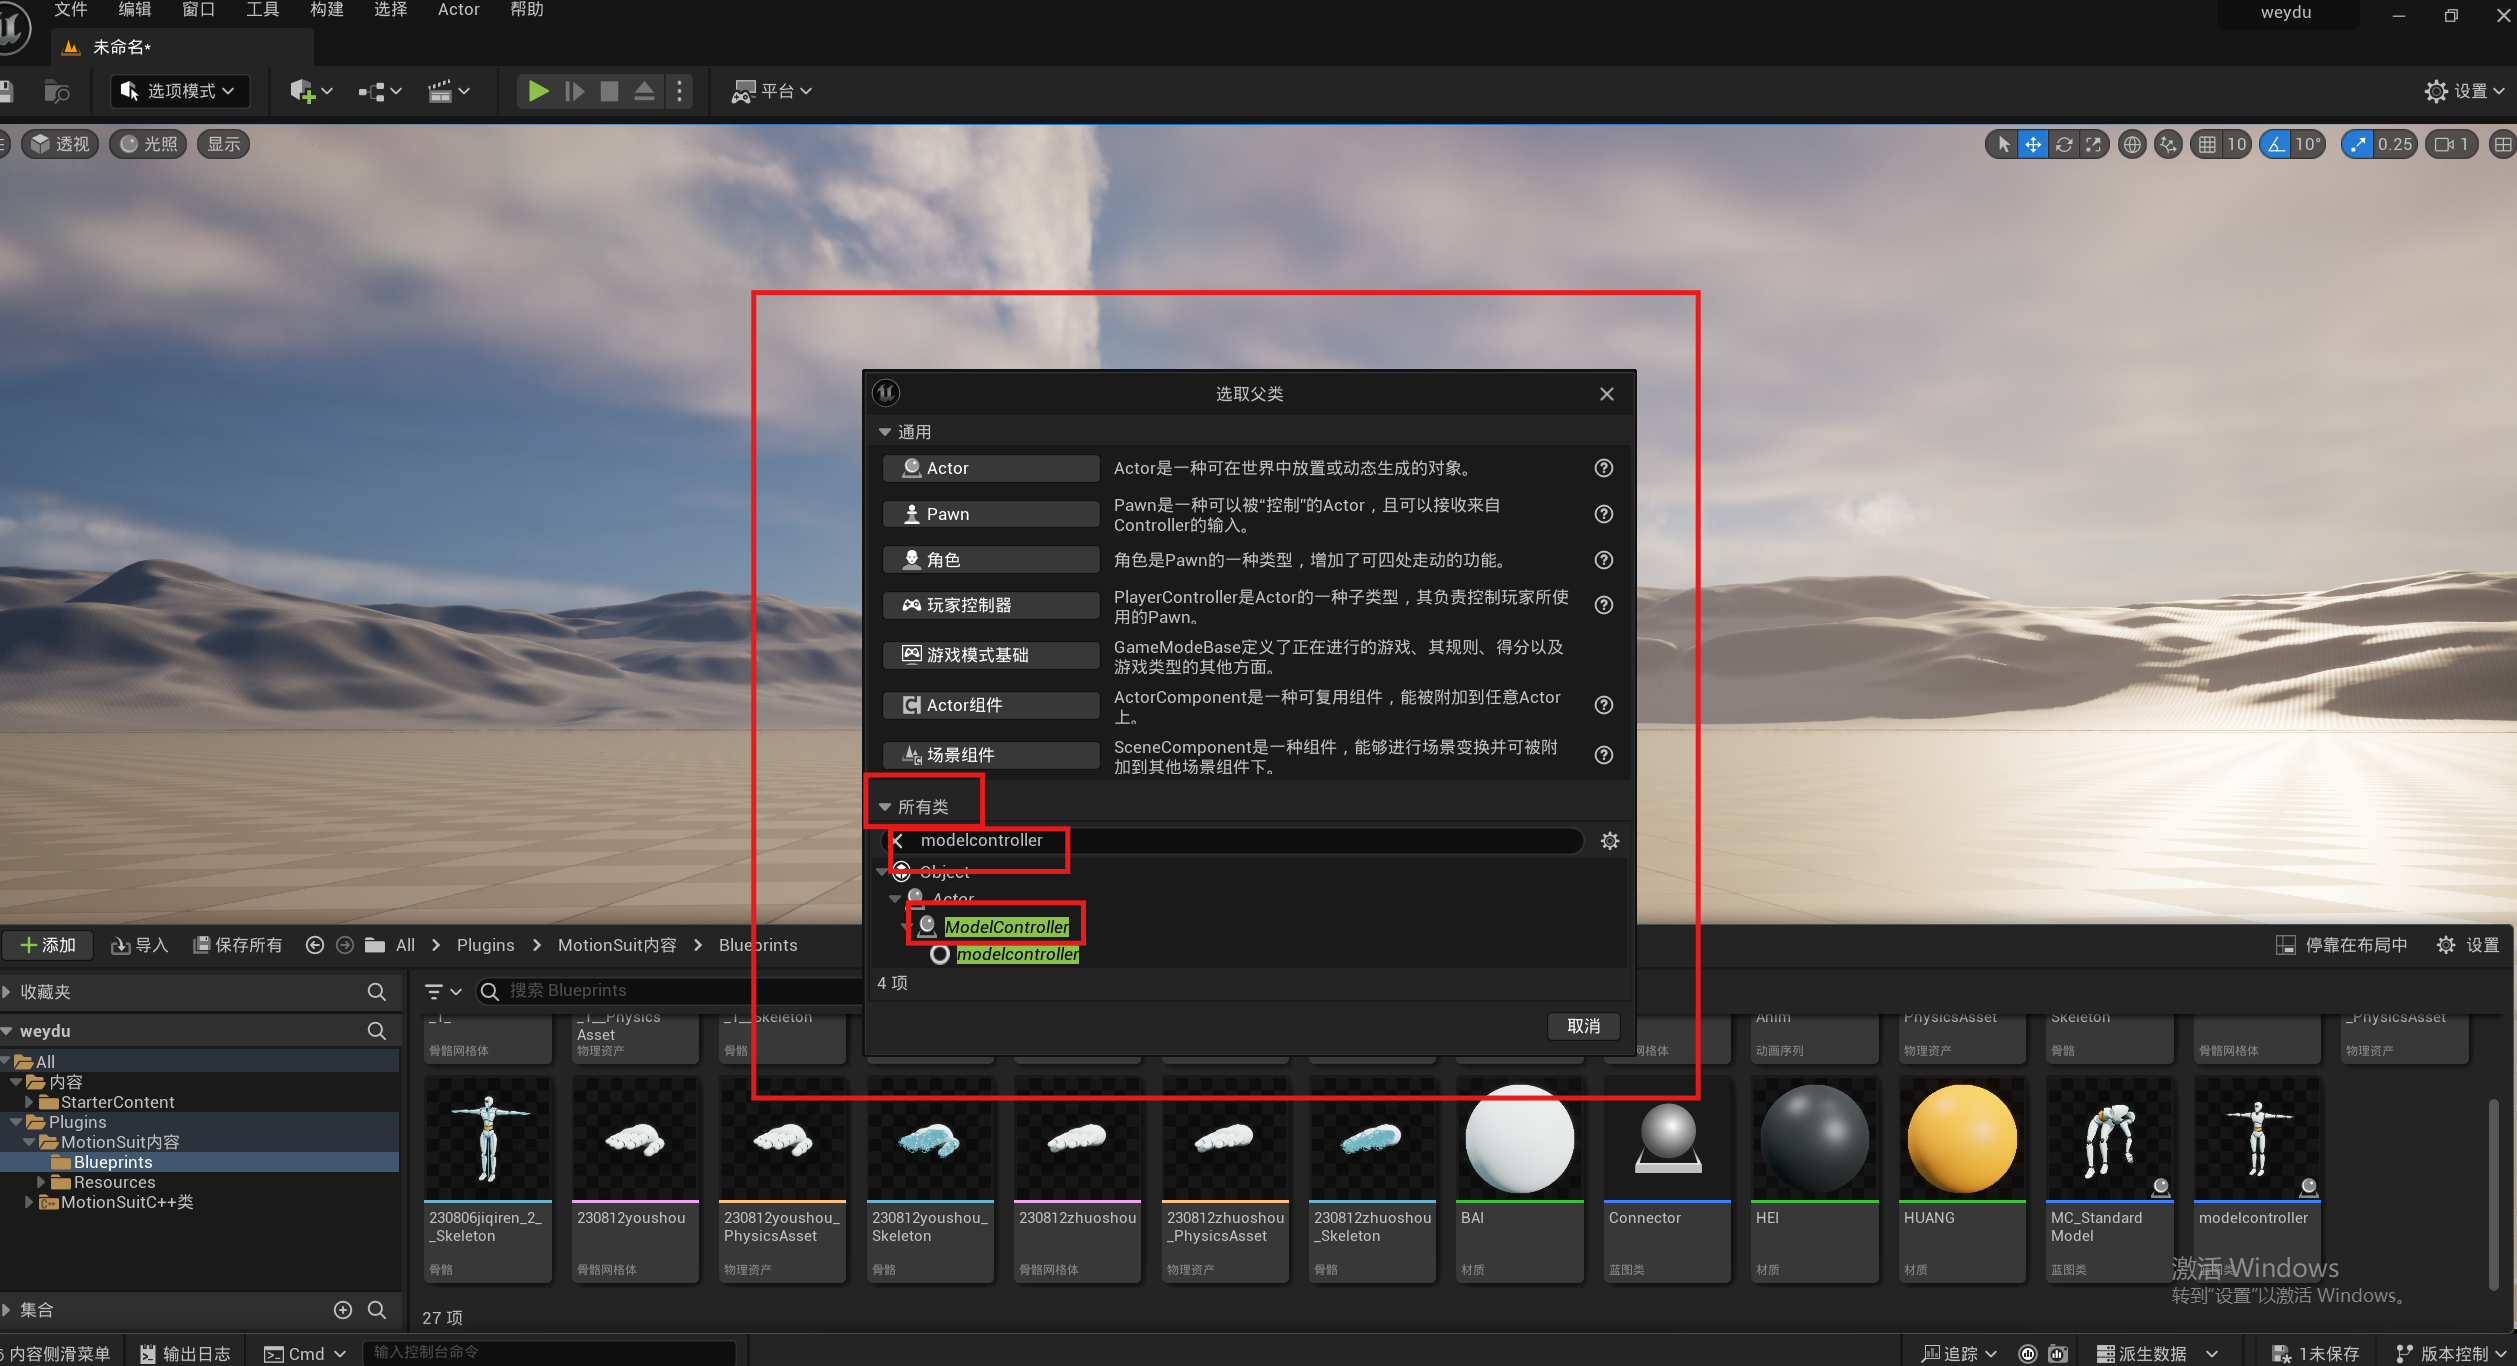
Task: Collapse the 通用 section in the dialog
Action: [884, 432]
